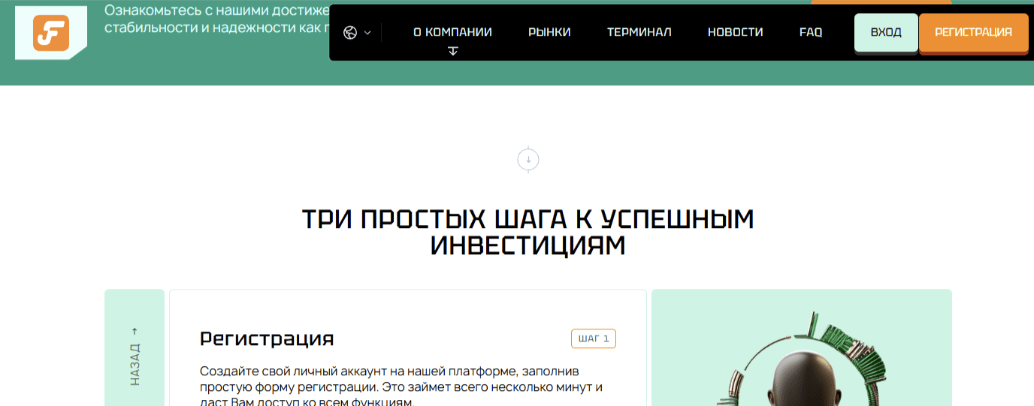Click the heading ТРИ ПРОСТЫХ ШАГА К УСПЕШНЫМ ИНВЕСТИЦИЯМ
Screen dimensions: 1034x406
pyautogui.click(x=528, y=233)
